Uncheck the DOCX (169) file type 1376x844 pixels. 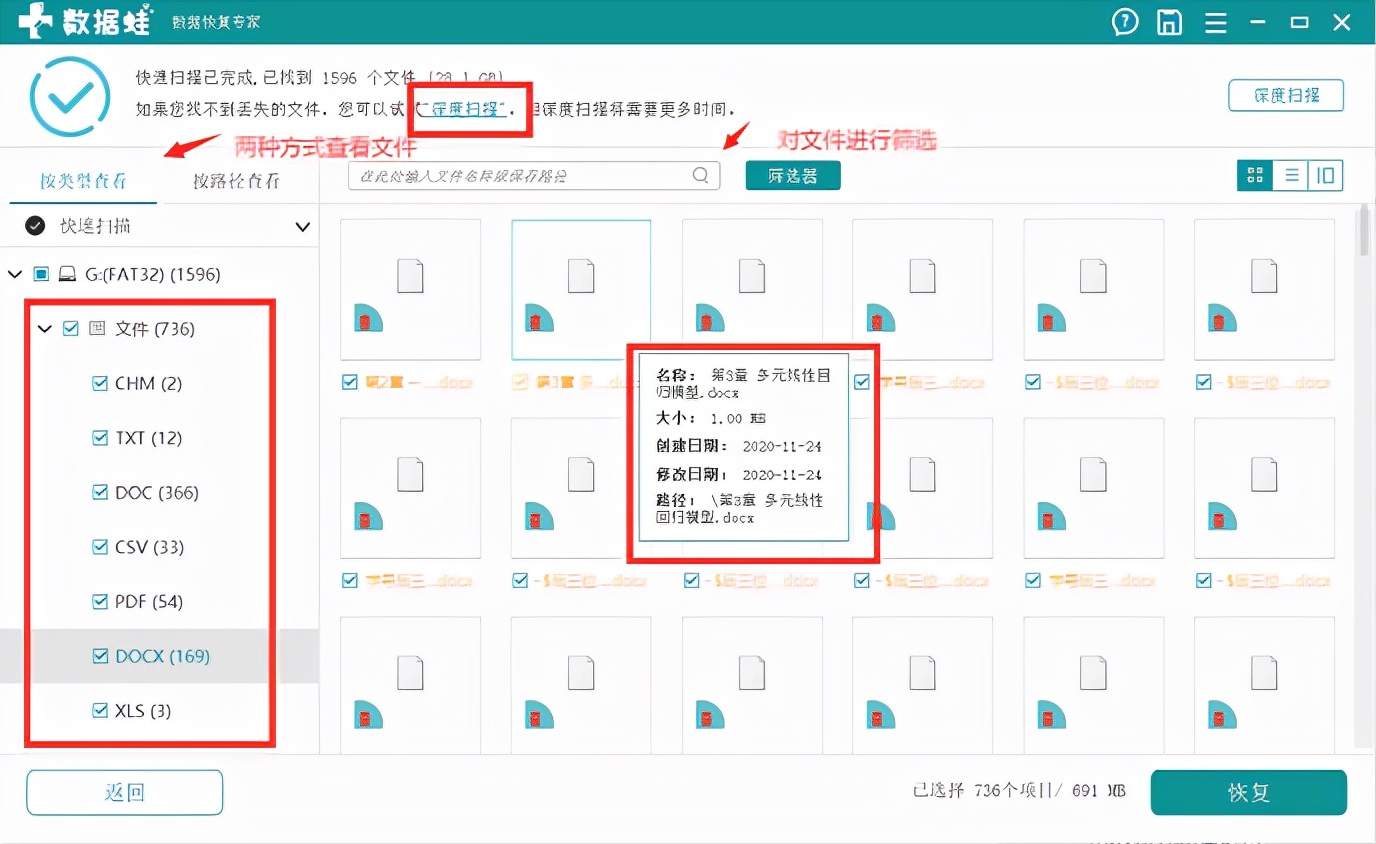[99, 656]
